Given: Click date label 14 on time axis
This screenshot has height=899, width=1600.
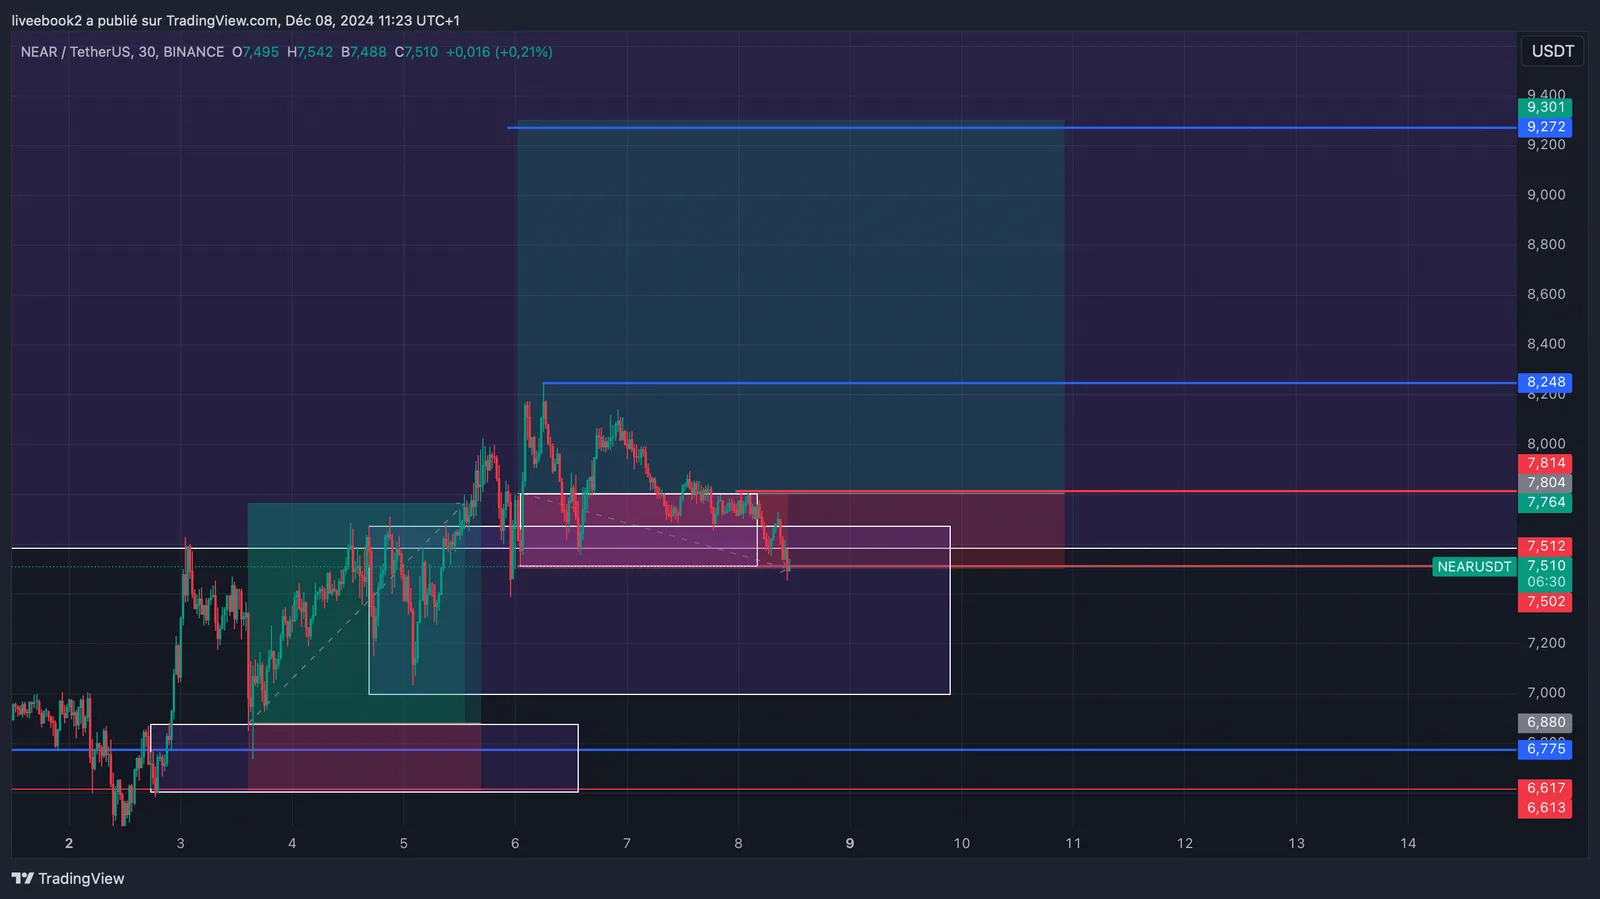Looking at the screenshot, I should [1408, 843].
